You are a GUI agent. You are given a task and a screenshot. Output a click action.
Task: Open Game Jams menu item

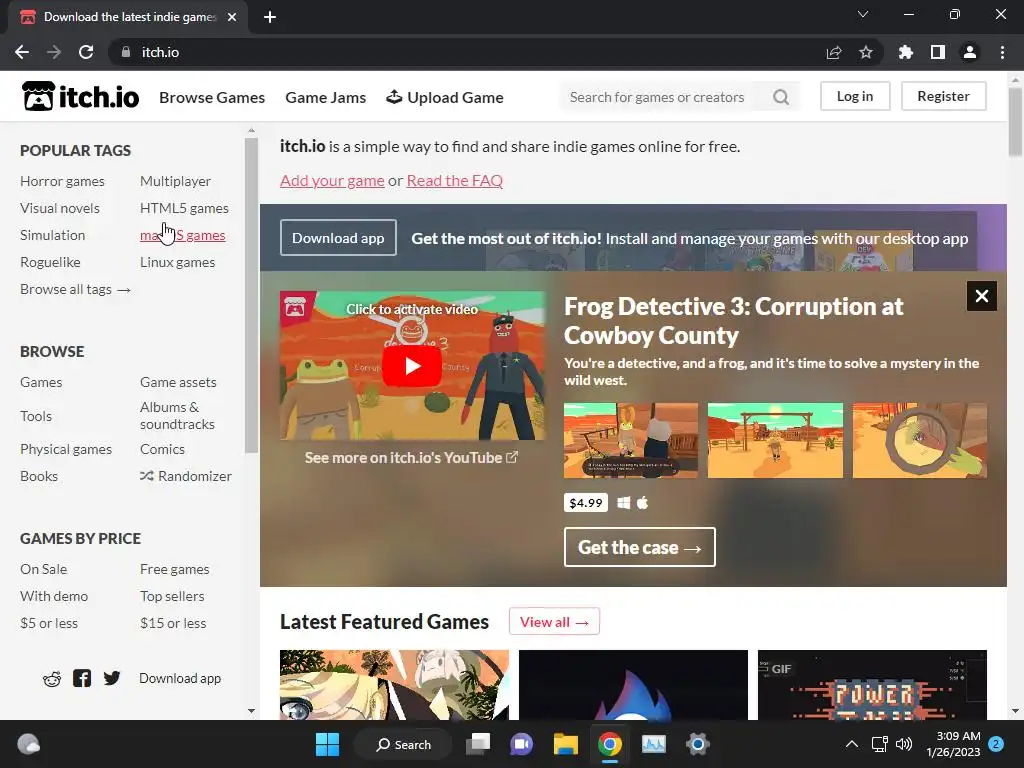pos(325,97)
